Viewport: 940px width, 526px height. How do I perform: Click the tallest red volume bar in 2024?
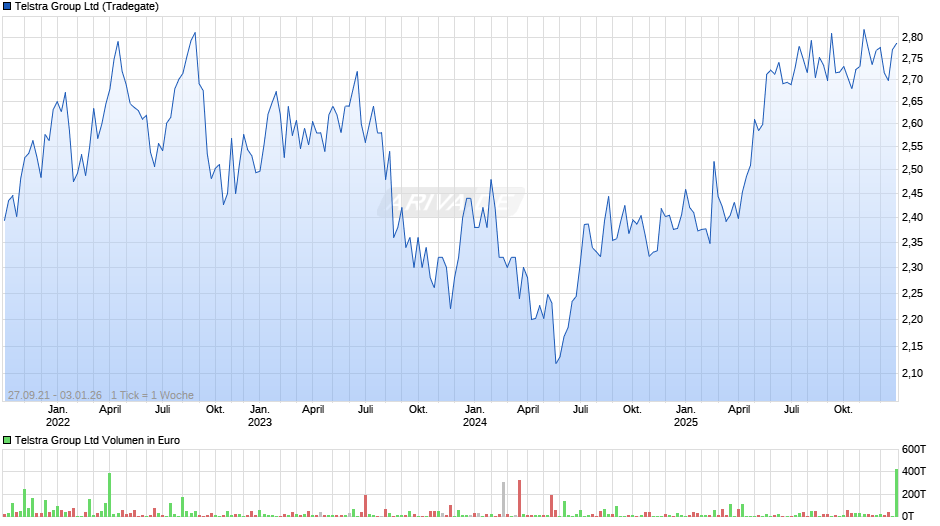520,498
